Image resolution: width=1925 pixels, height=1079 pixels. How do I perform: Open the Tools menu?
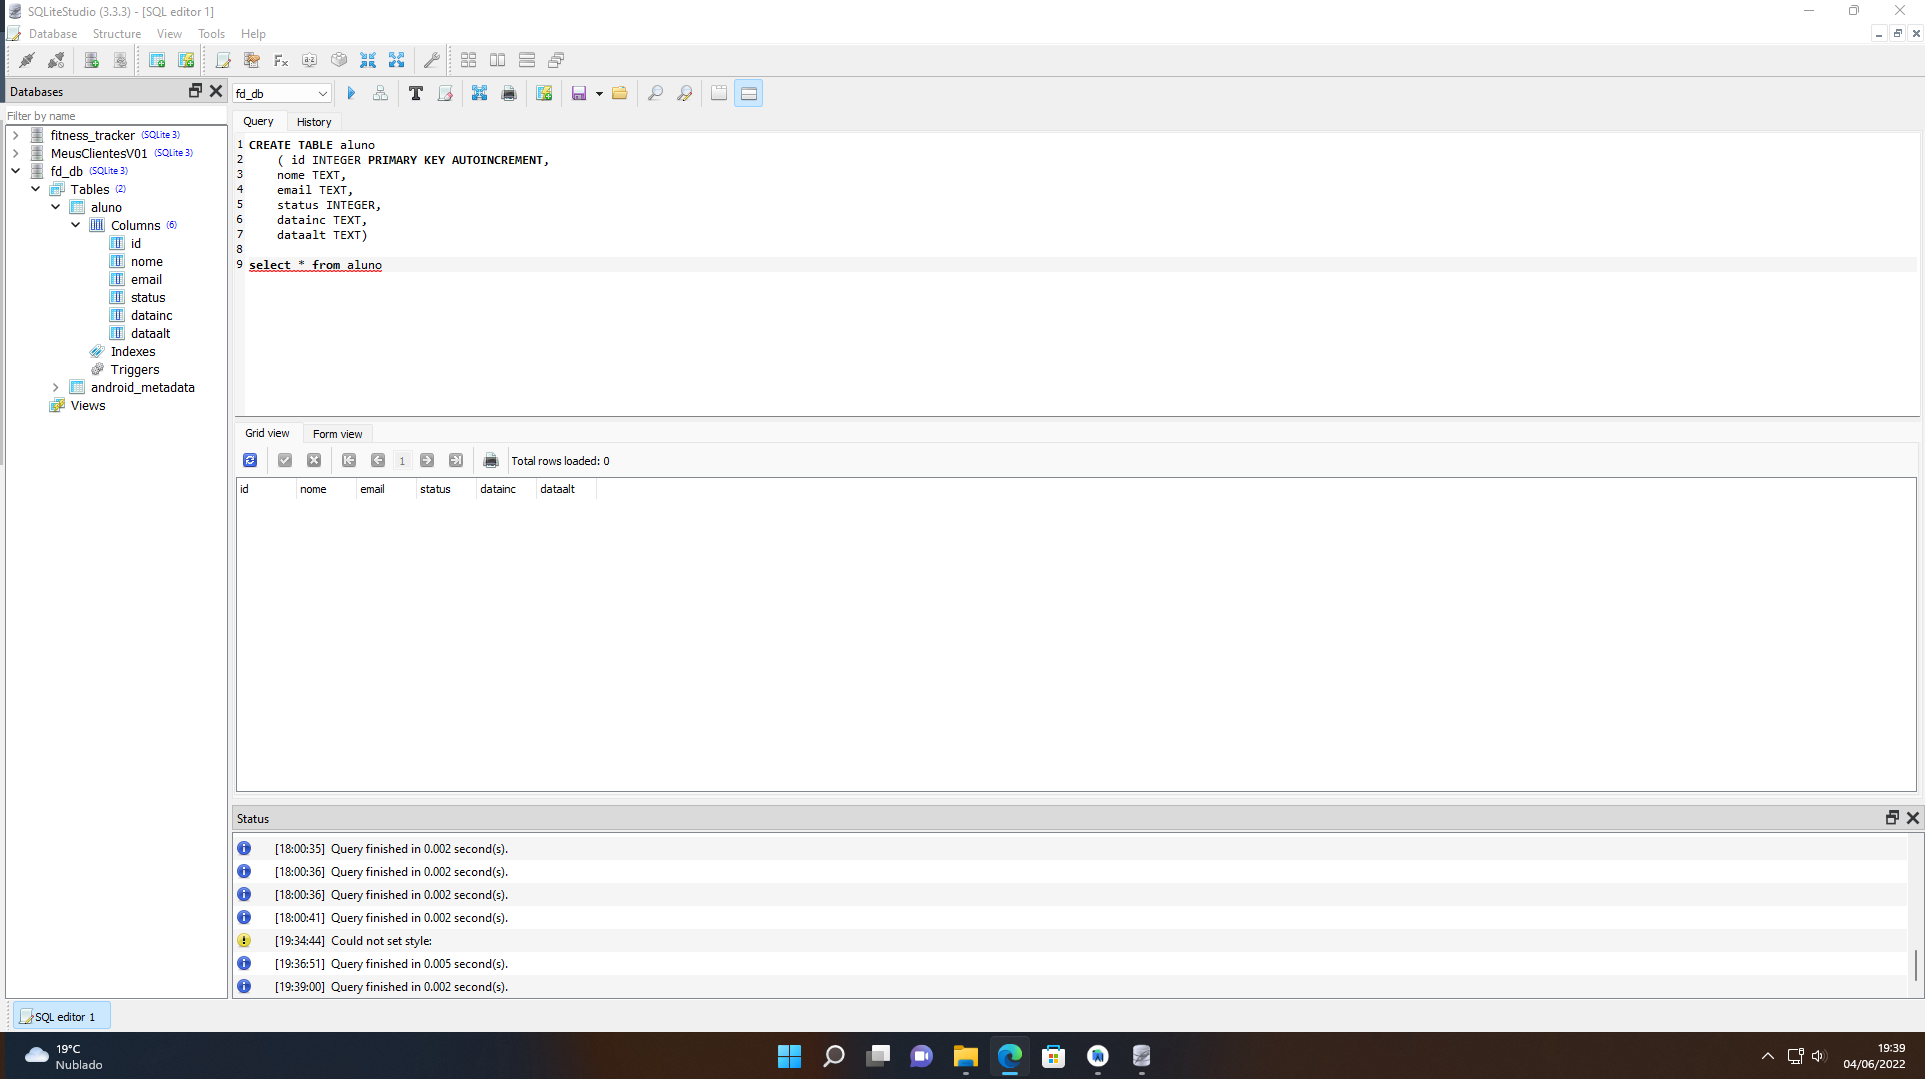pyautogui.click(x=211, y=33)
